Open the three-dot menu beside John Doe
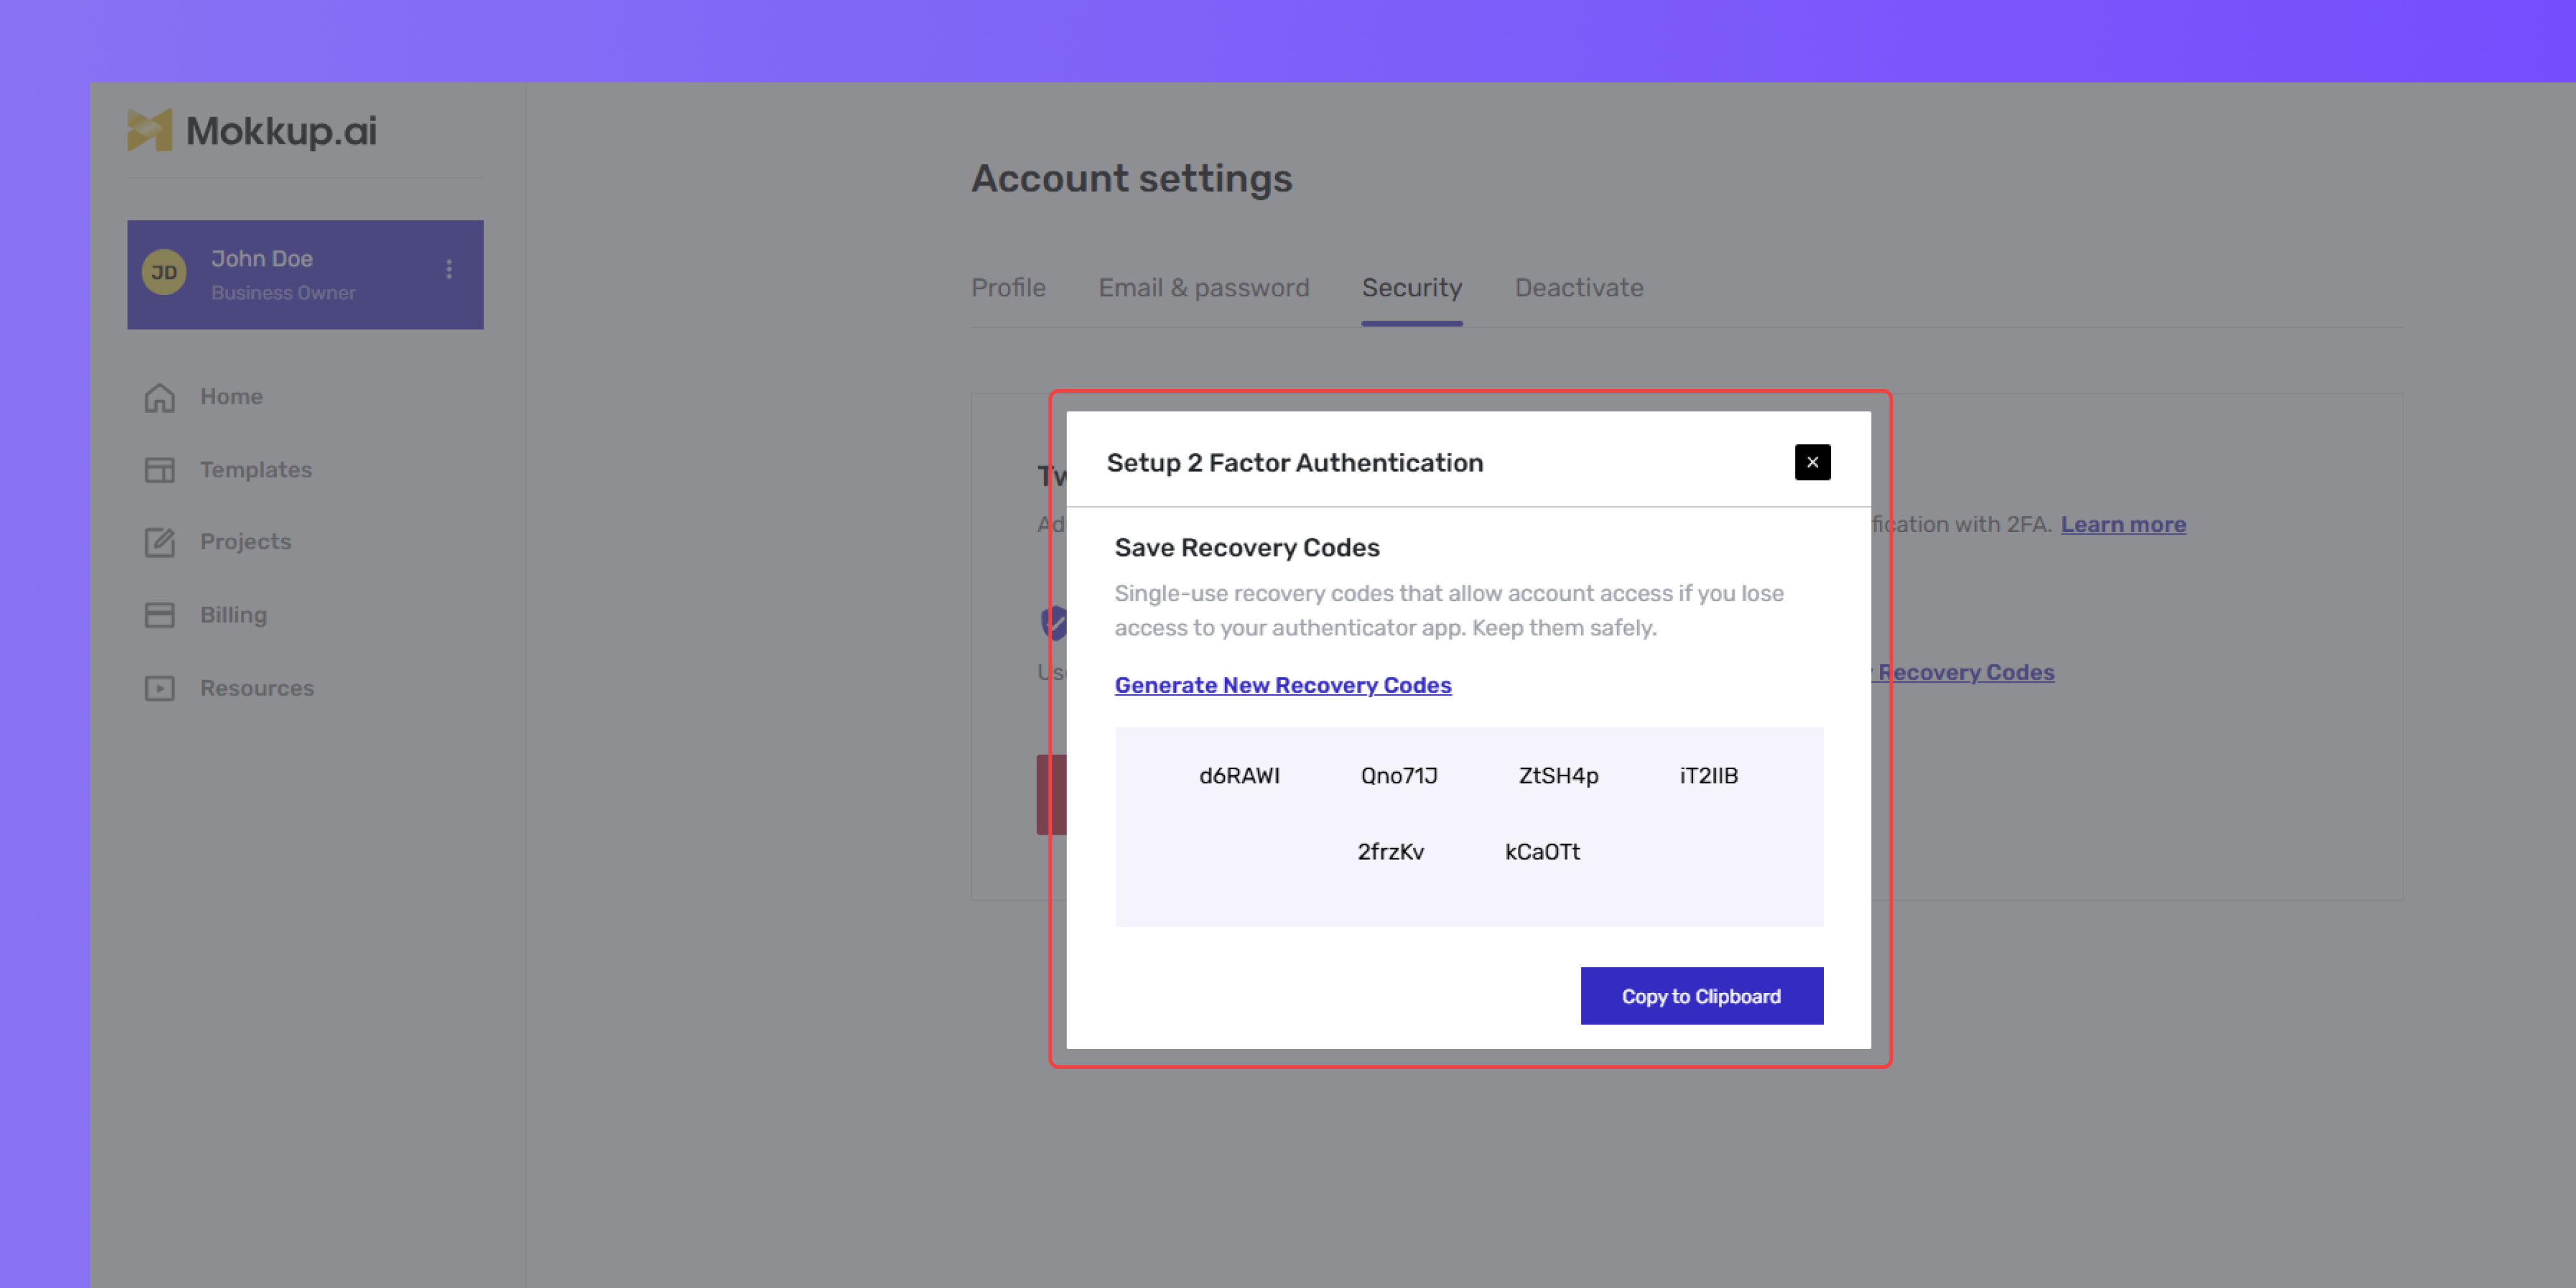 pyautogui.click(x=449, y=269)
